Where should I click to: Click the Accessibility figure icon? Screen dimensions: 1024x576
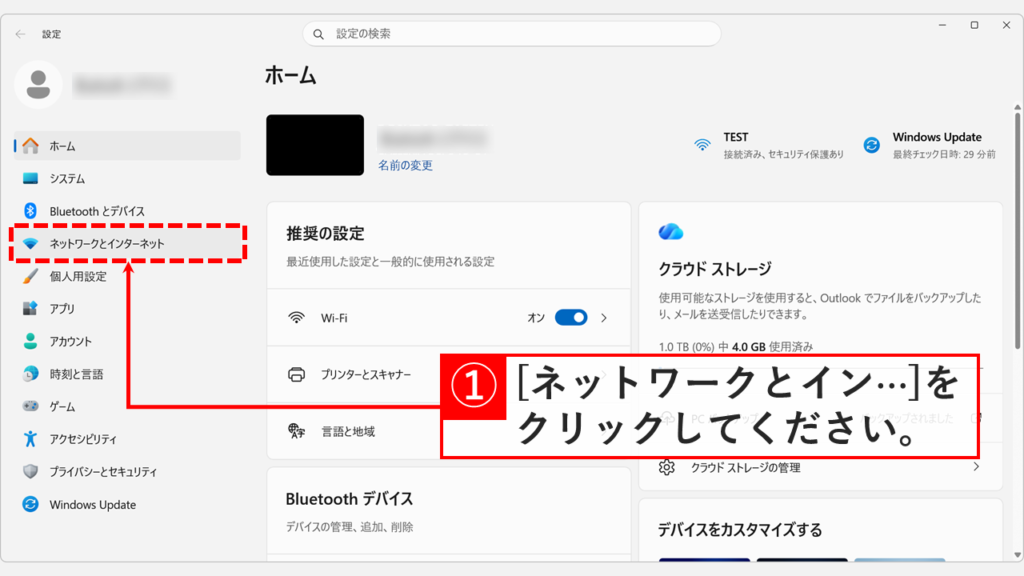pos(30,439)
